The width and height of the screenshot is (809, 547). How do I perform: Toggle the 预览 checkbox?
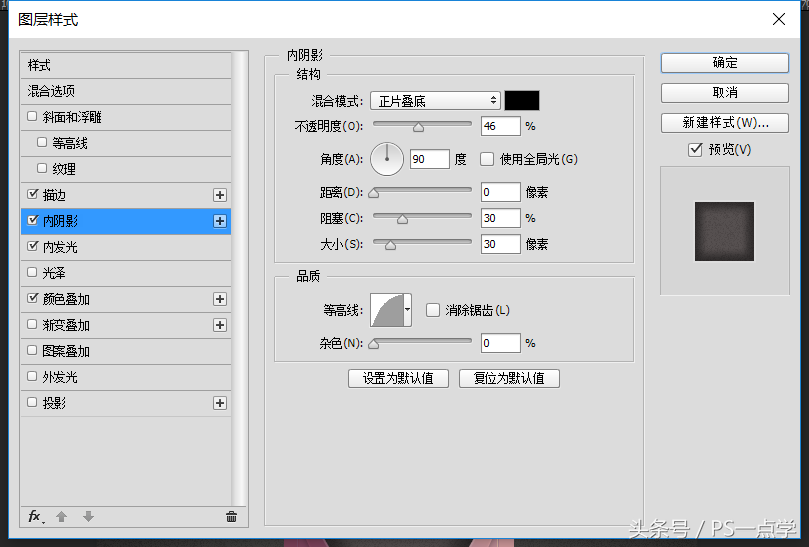click(x=695, y=150)
